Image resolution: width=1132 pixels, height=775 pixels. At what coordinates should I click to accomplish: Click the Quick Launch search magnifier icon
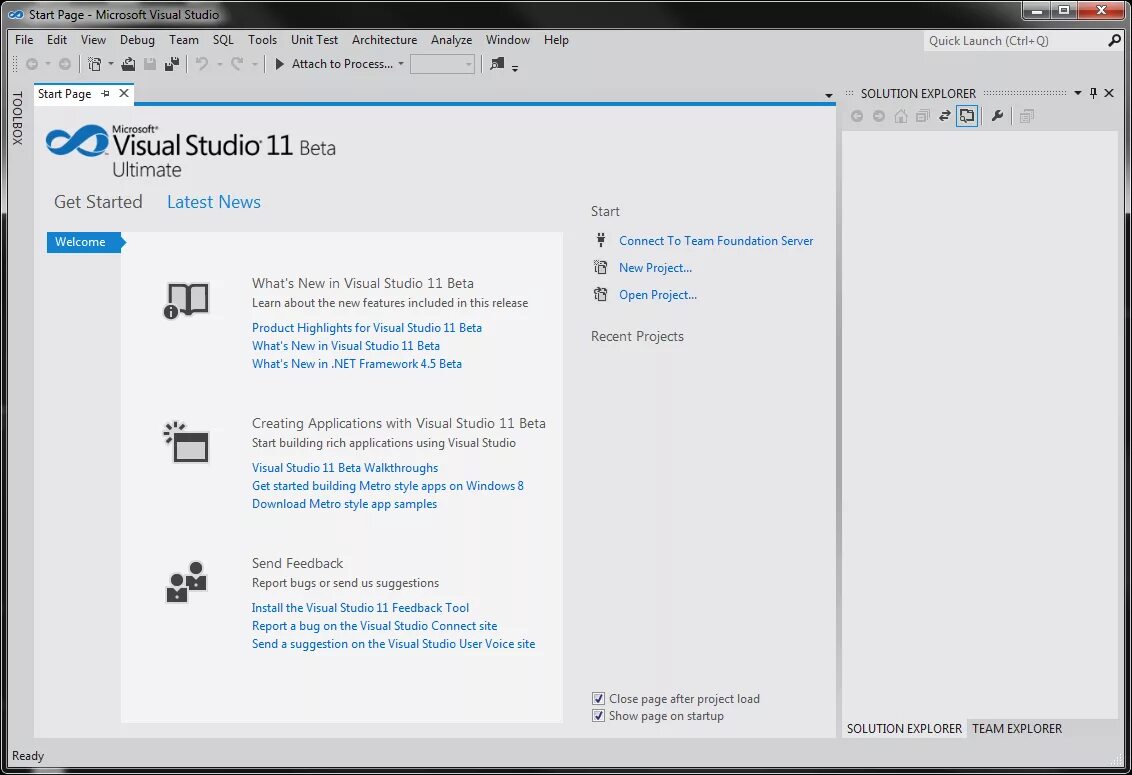click(x=1114, y=40)
